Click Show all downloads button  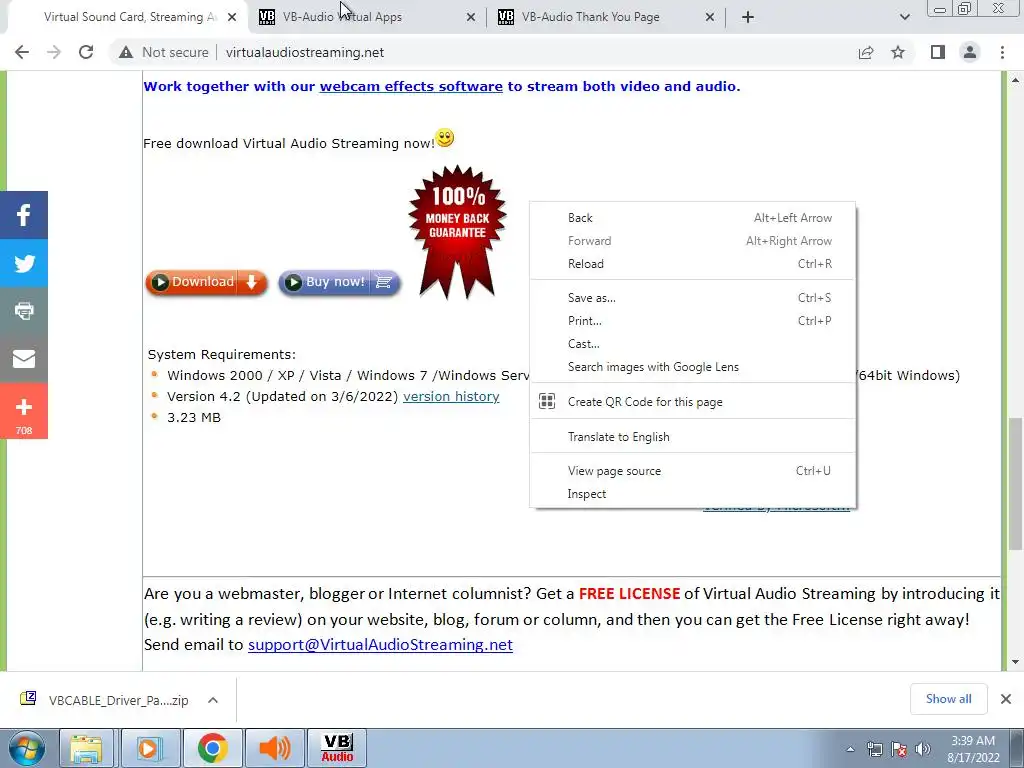(x=948, y=699)
